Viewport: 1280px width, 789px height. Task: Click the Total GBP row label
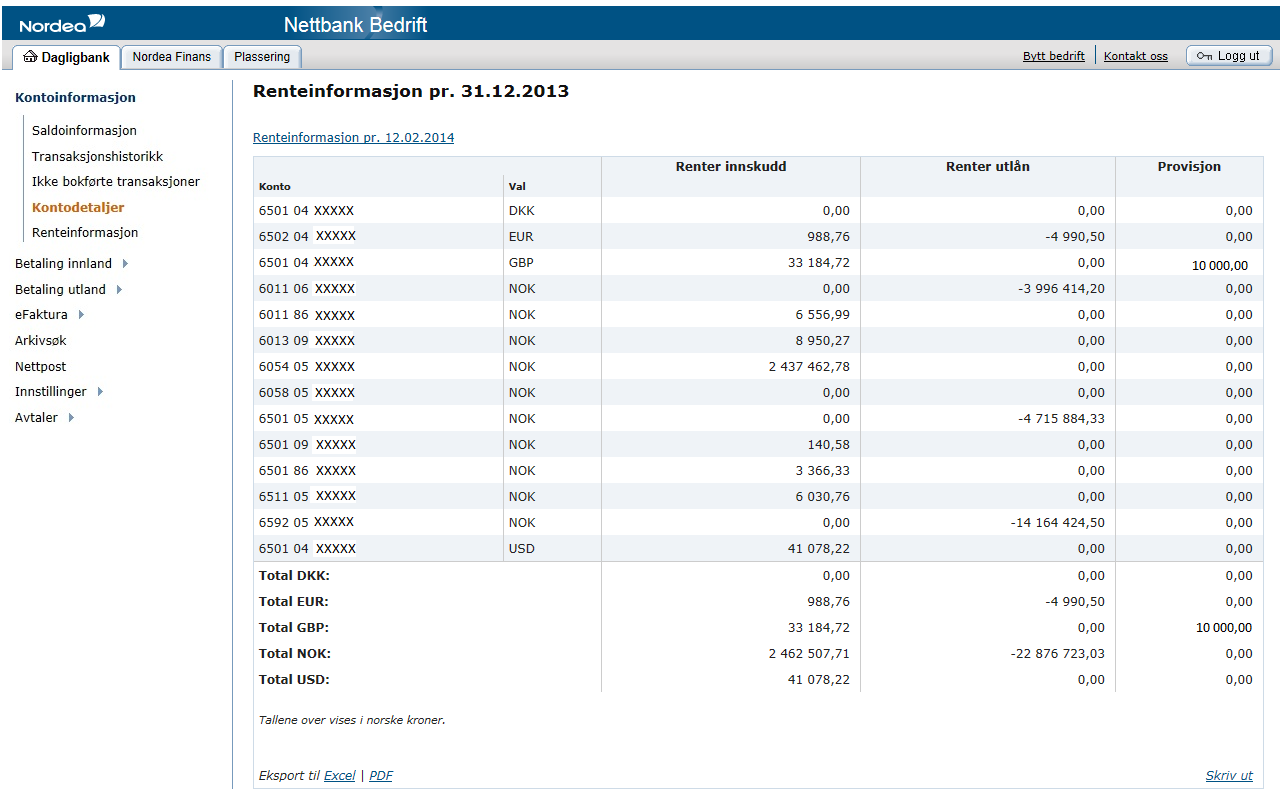294,628
